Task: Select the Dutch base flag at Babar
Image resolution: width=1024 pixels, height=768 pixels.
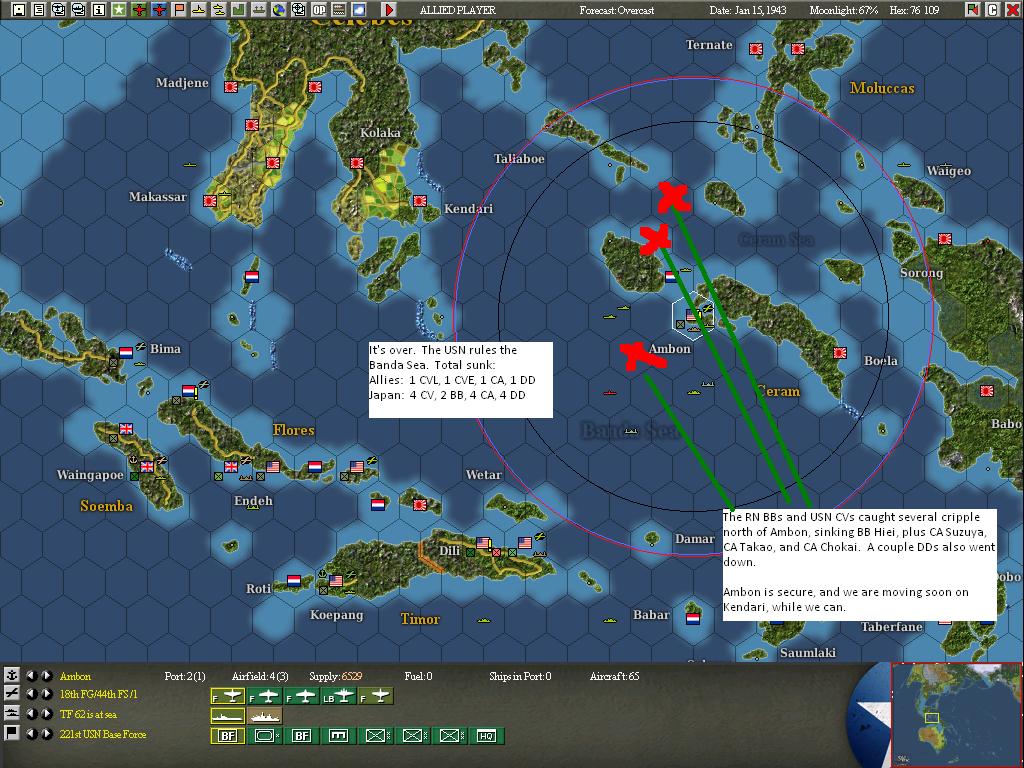Action: click(x=693, y=618)
